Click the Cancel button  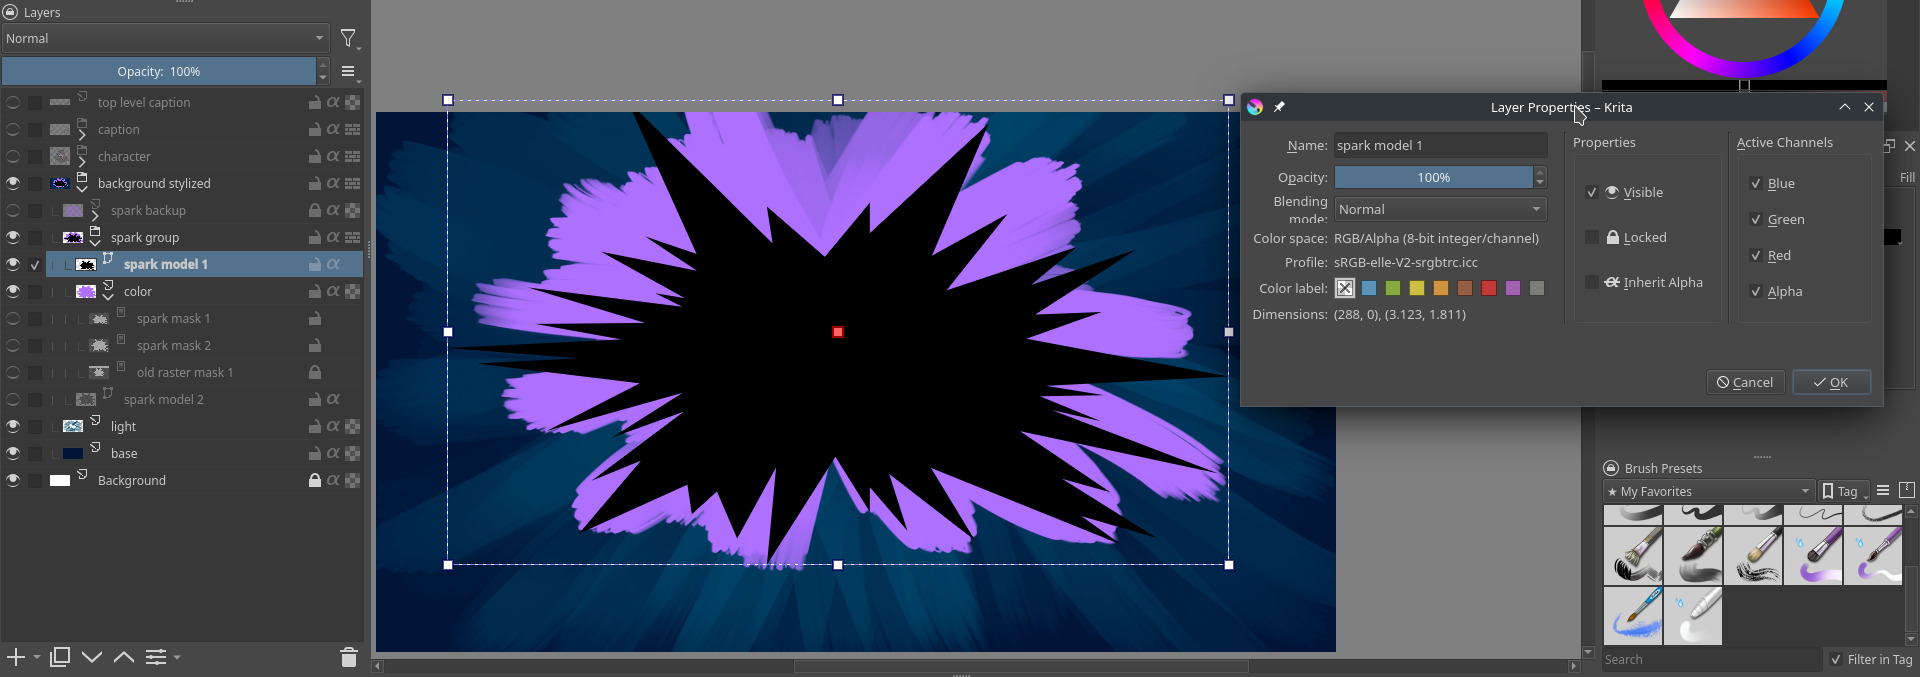pyautogui.click(x=1745, y=383)
